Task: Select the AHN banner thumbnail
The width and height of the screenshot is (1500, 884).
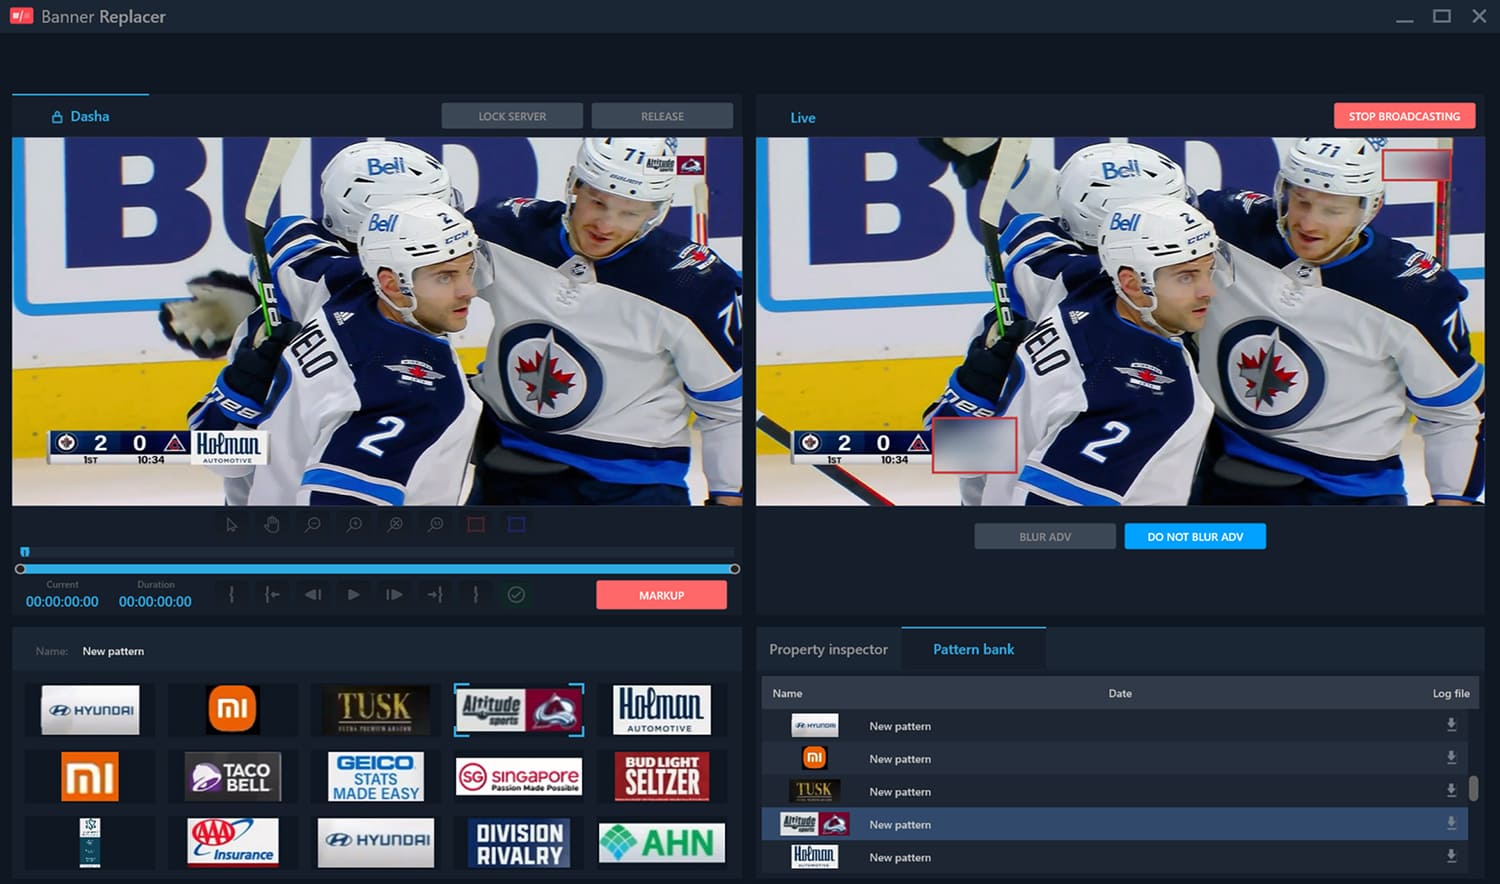Action: [x=661, y=842]
